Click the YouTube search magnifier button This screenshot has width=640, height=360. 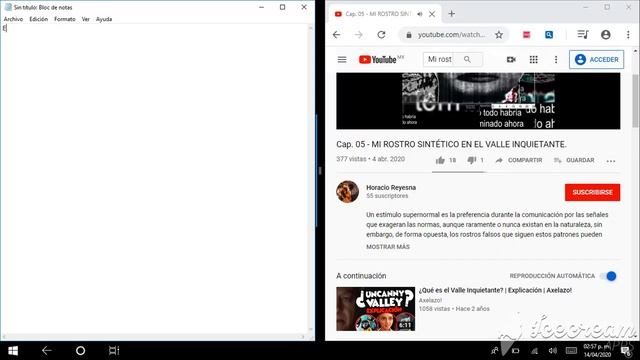pos(467,60)
